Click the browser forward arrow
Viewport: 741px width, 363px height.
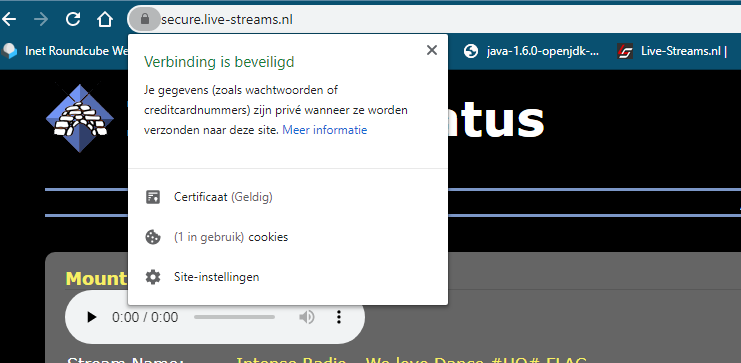pyautogui.click(x=41, y=19)
